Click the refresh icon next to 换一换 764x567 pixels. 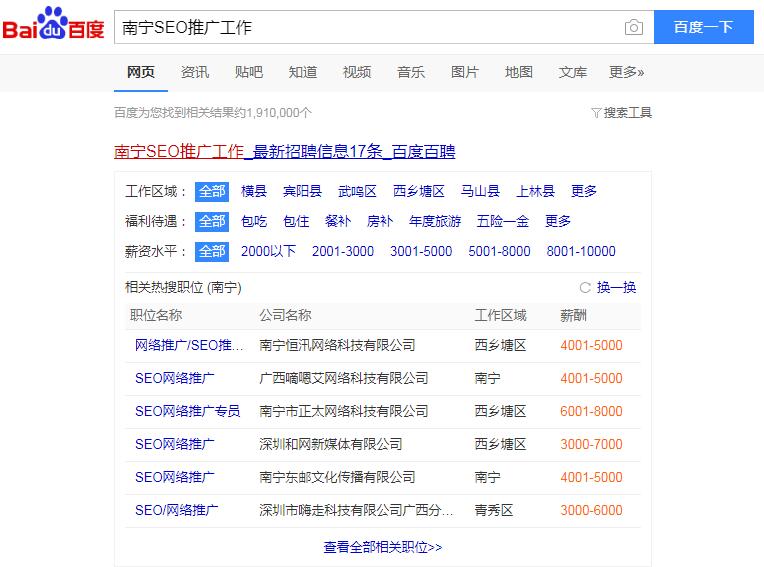tap(585, 288)
